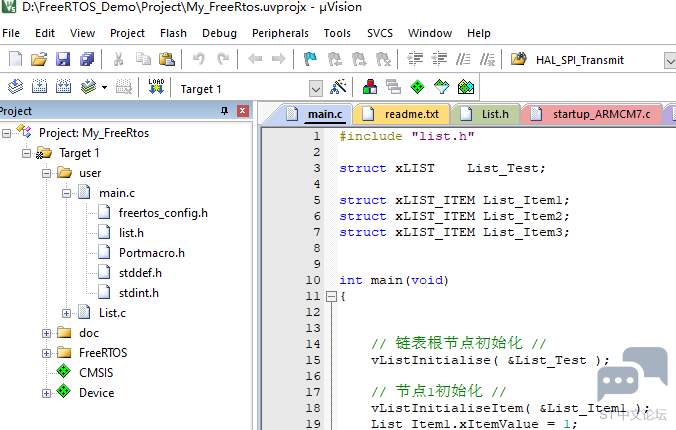676x430 pixels.
Task: Collapse Project: My_FreeRtos root node
Action: pyautogui.click(x=6, y=133)
